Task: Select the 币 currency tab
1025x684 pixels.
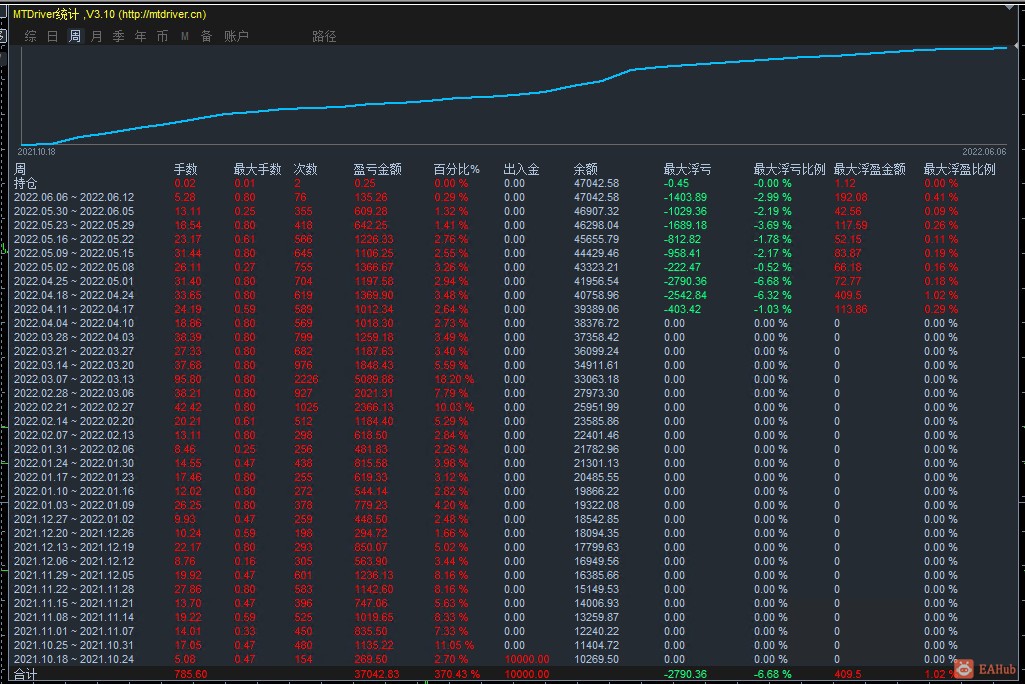Action: pyautogui.click(x=163, y=36)
